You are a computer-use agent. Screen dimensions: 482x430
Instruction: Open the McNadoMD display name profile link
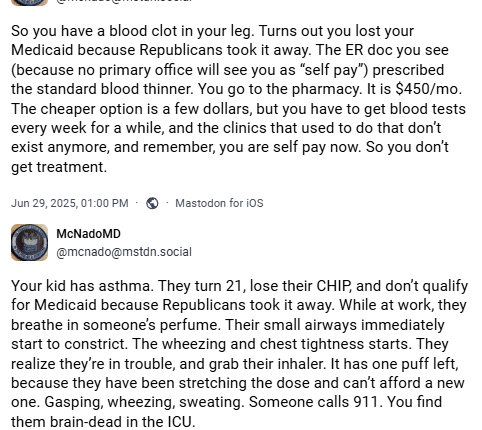coord(88,234)
